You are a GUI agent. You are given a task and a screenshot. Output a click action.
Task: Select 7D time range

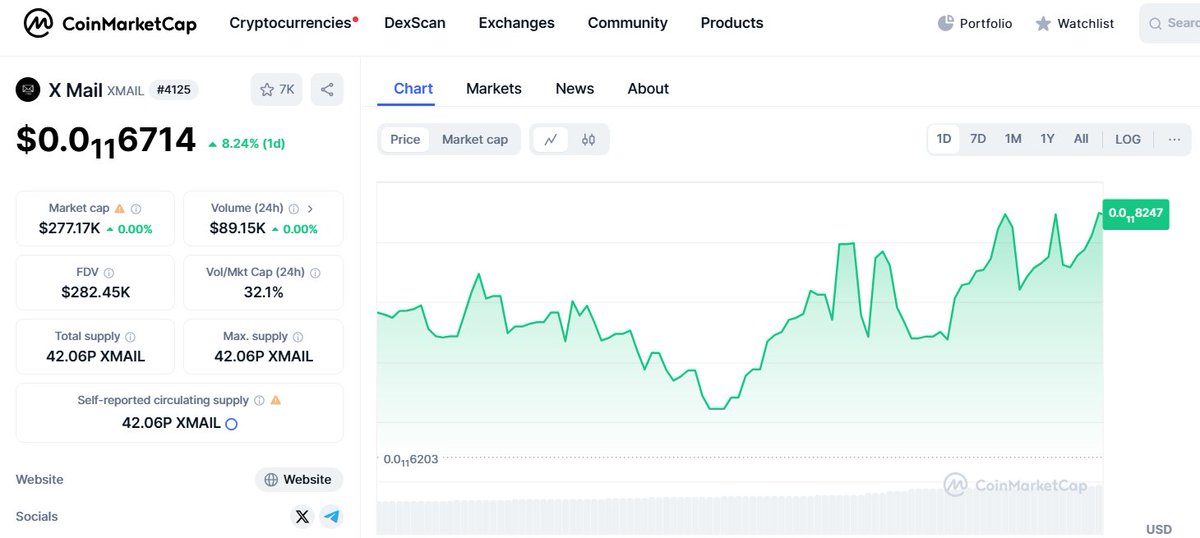(978, 139)
